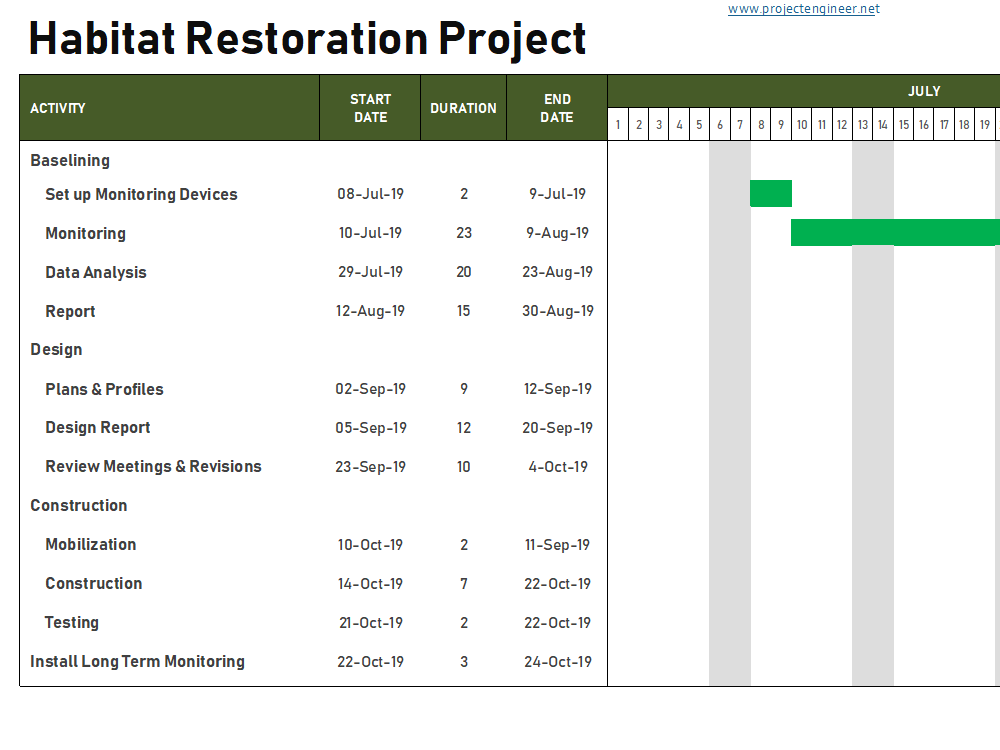The image size is (1000, 750).
Task: Click the Set up Monitoring Devices Gantt bar
Action: [771, 193]
